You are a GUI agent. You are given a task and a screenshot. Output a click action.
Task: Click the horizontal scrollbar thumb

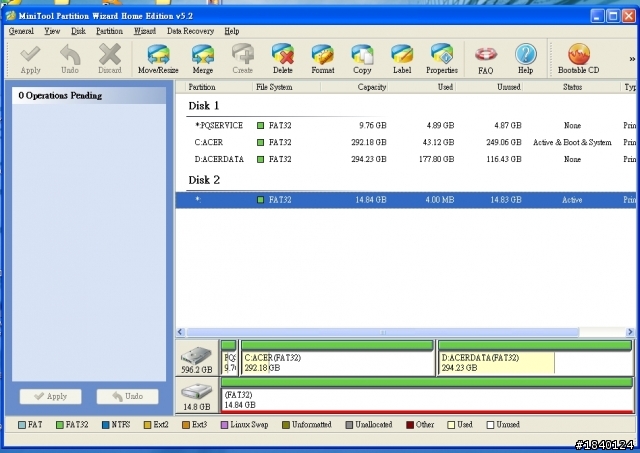point(382,332)
